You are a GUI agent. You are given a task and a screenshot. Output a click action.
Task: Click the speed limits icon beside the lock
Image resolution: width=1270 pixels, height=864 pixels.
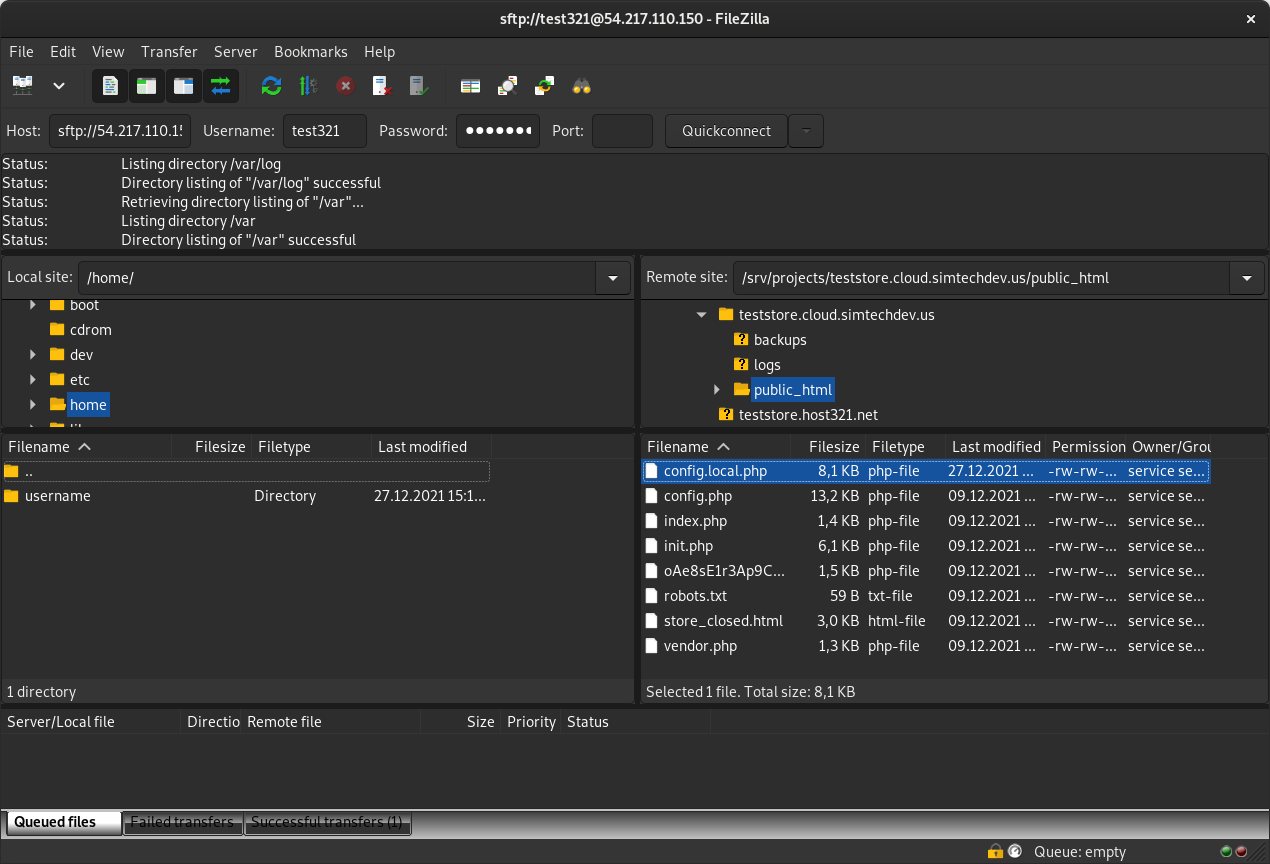pyautogui.click(x=1015, y=852)
